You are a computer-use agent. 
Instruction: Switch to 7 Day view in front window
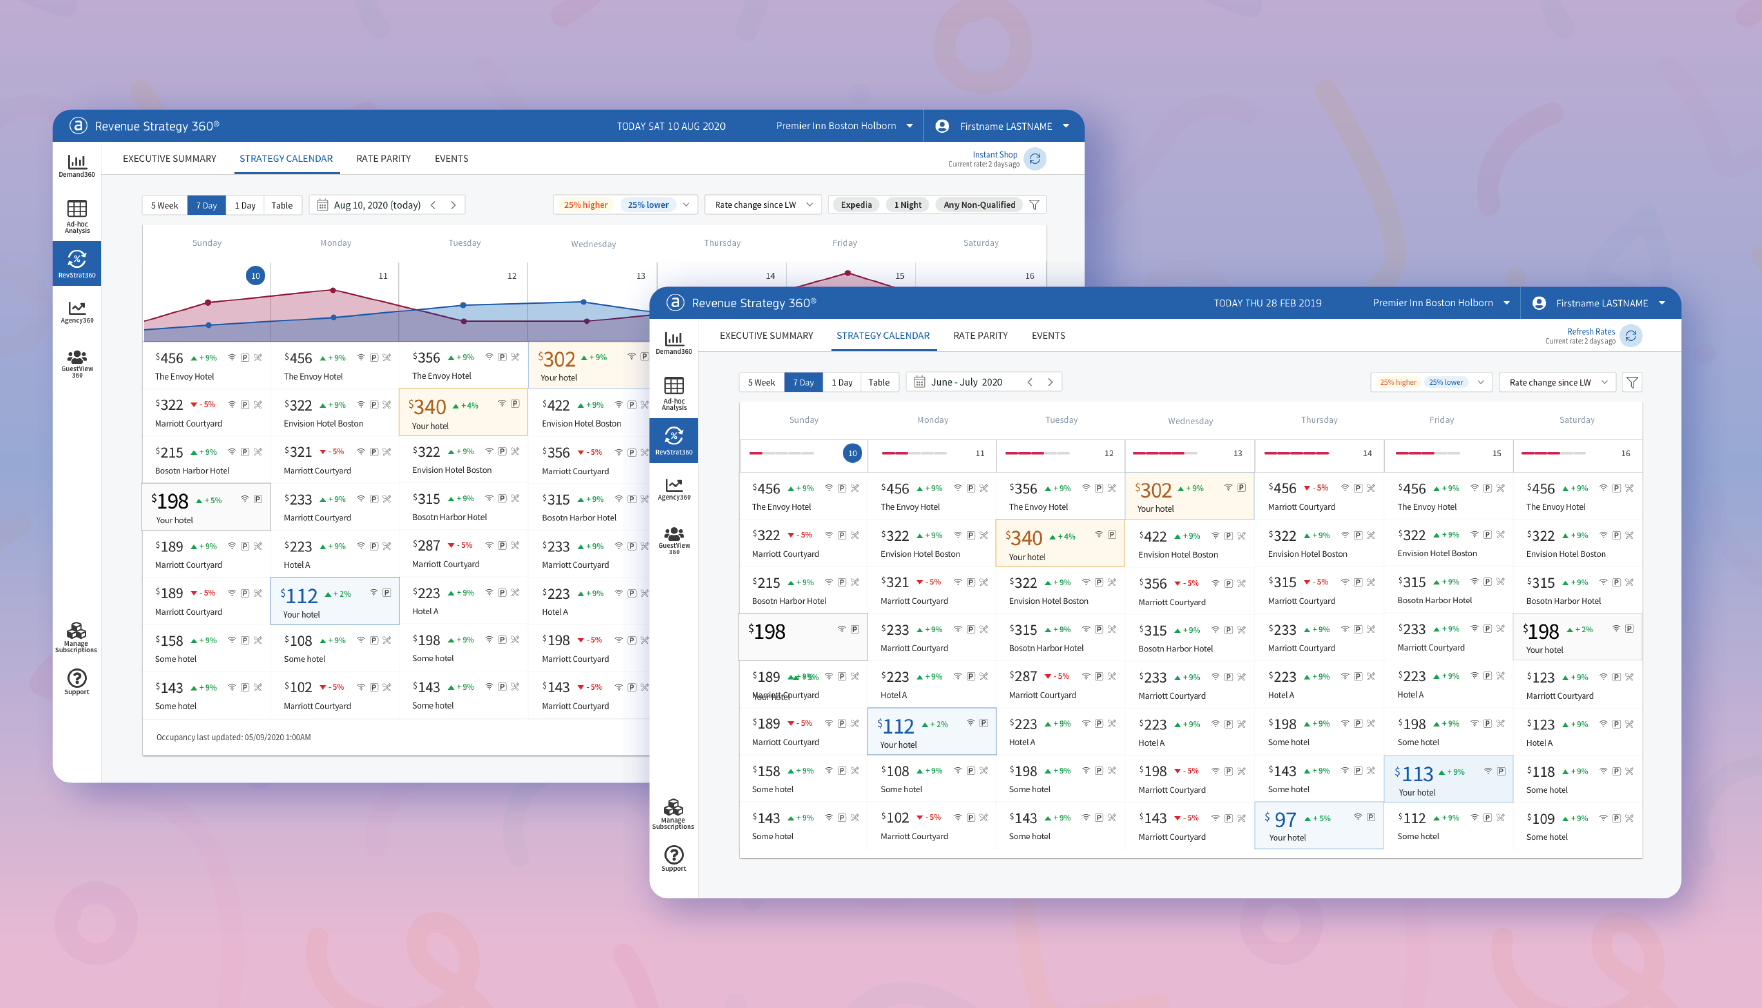pos(804,382)
